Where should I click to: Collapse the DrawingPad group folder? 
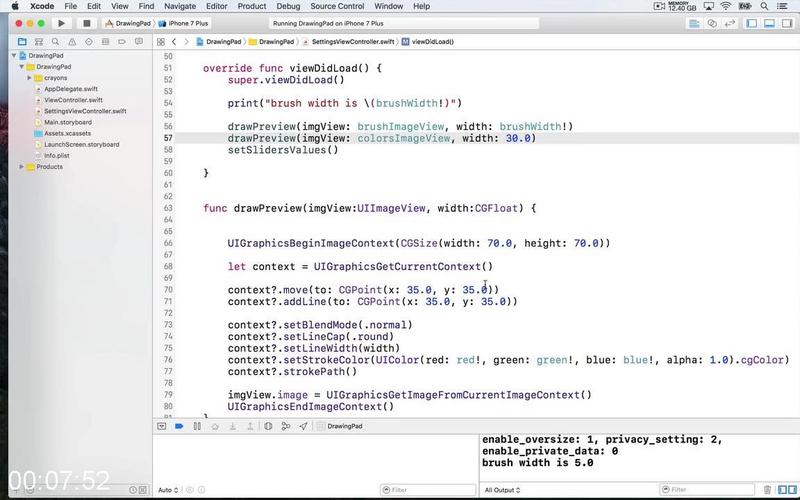tap(22, 67)
